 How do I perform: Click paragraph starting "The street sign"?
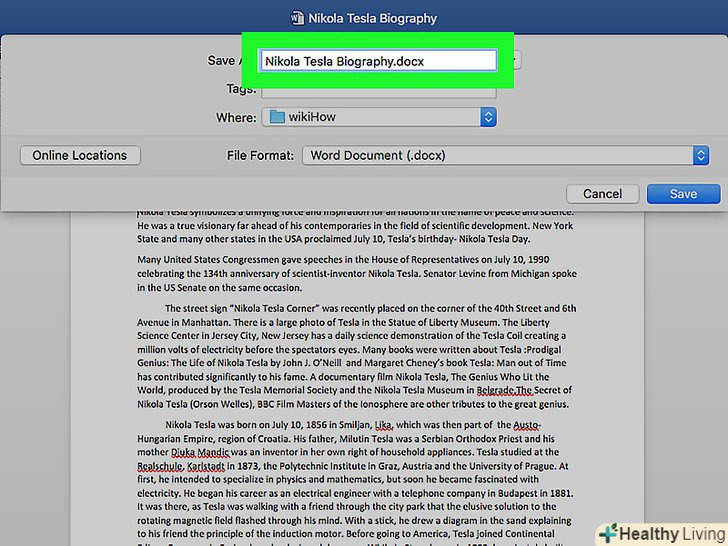[357, 356]
